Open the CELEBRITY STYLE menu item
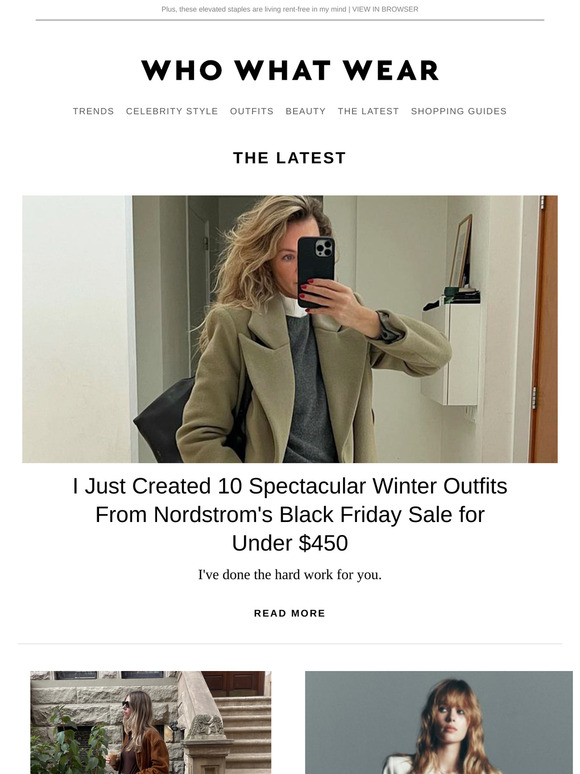 (172, 111)
